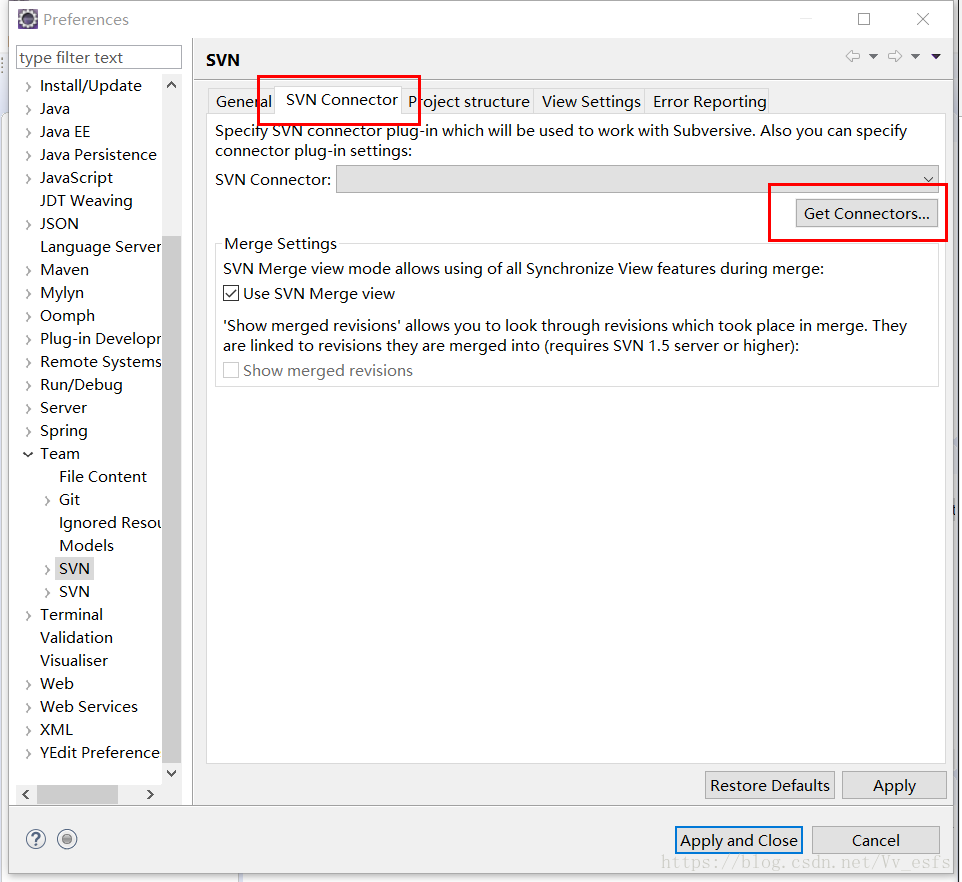Select Mylyn preference category

61,293
